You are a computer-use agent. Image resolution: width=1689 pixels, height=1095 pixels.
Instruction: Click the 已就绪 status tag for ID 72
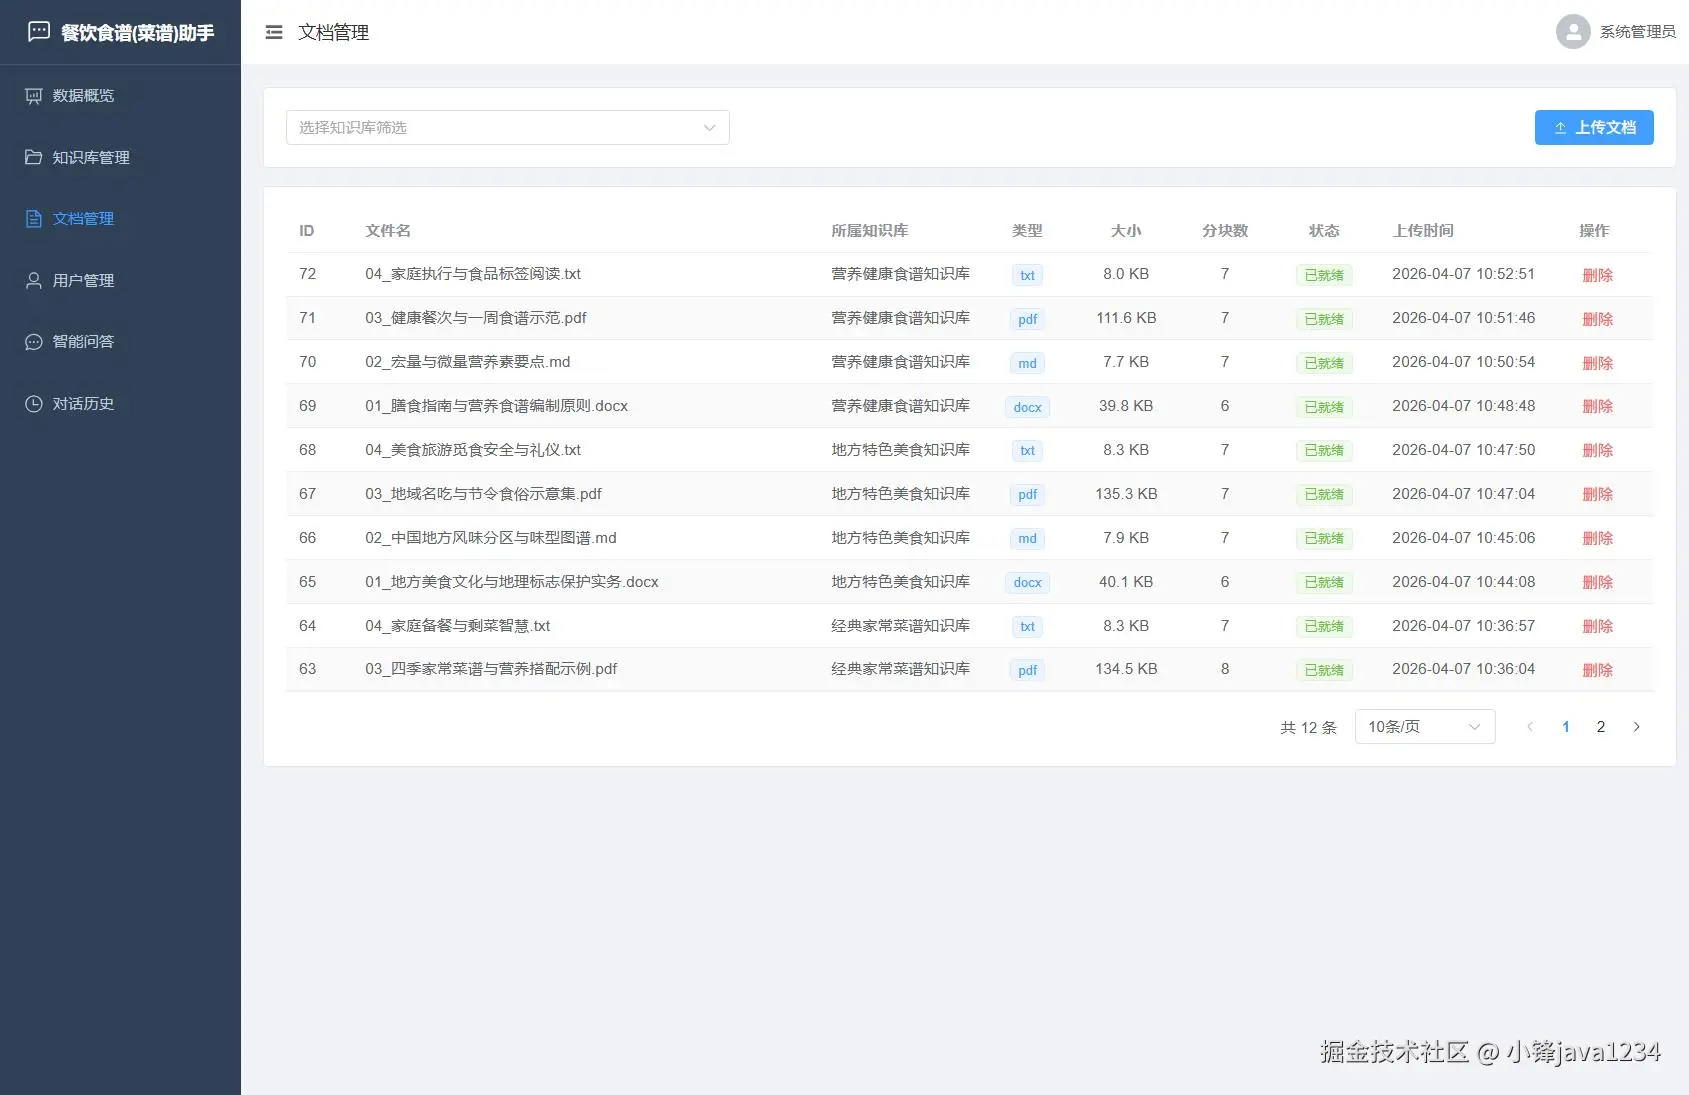click(x=1324, y=275)
